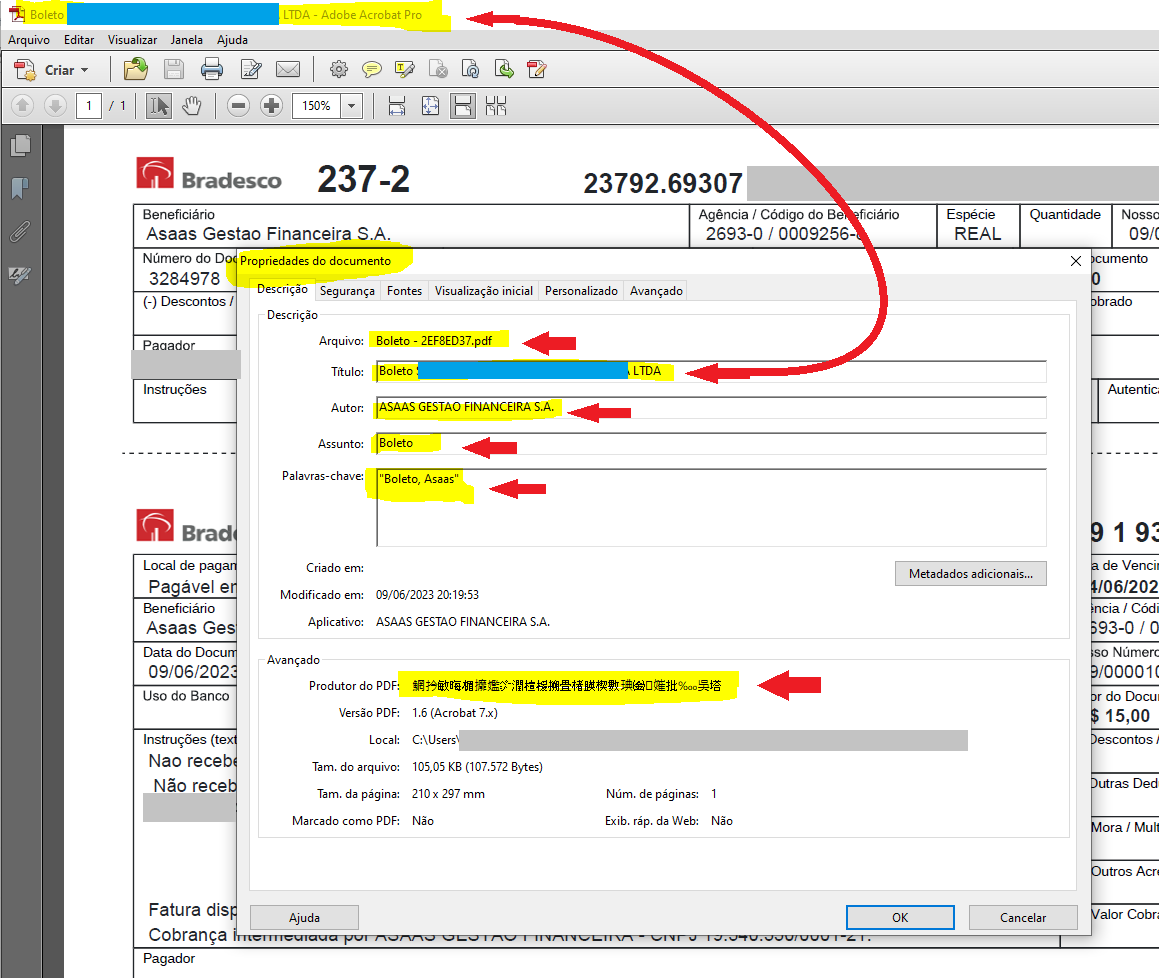The height and width of the screenshot is (978, 1159).
Task: Open page thumbnails side panel
Action: (21, 146)
